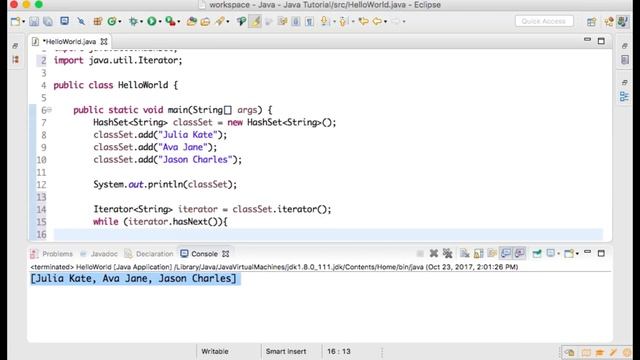The height and width of the screenshot is (360, 640).
Task: Click Remove All Terminated Launches icon
Action: 448,253
